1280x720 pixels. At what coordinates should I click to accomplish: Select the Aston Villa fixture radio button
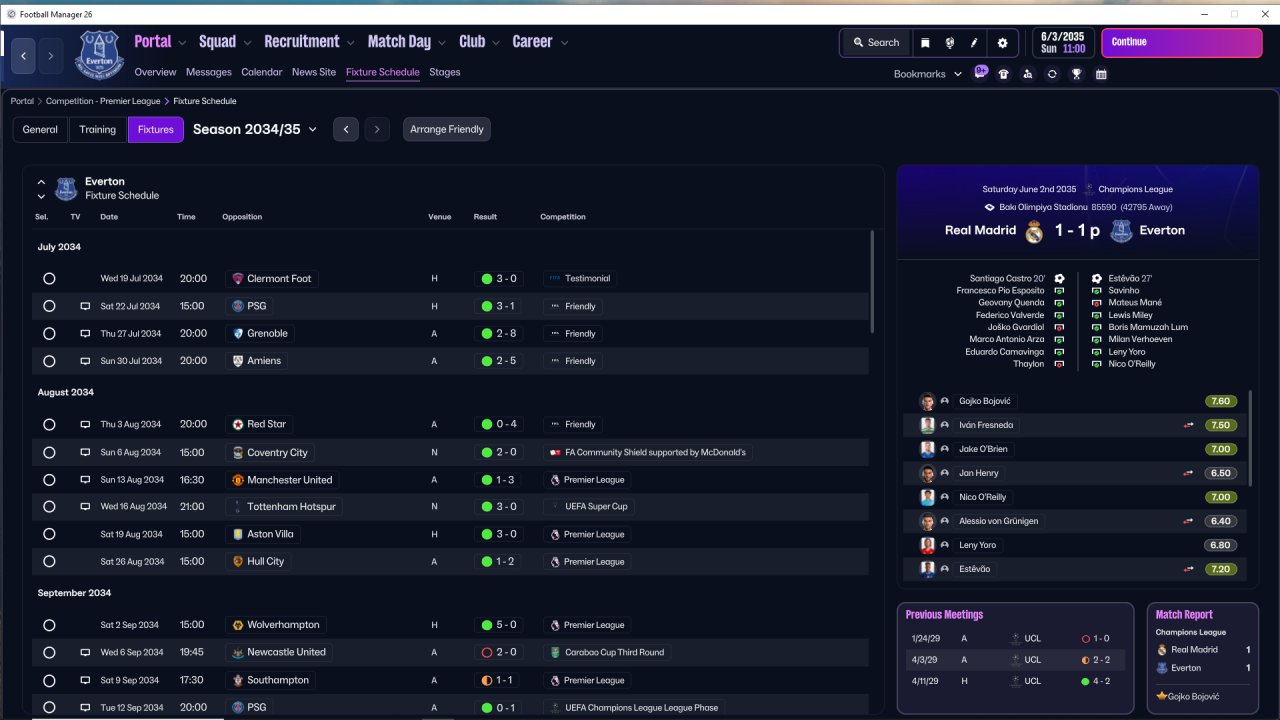49,535
